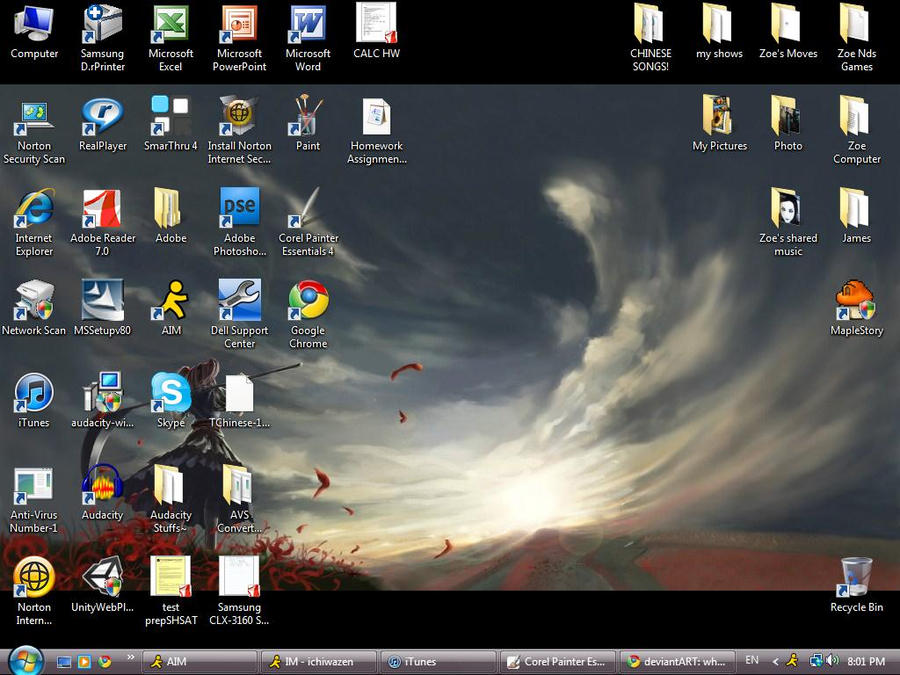Select the Microsoft Excel shortcut
The height and width of the screenshot is (675, 900).
click(170, 37)
